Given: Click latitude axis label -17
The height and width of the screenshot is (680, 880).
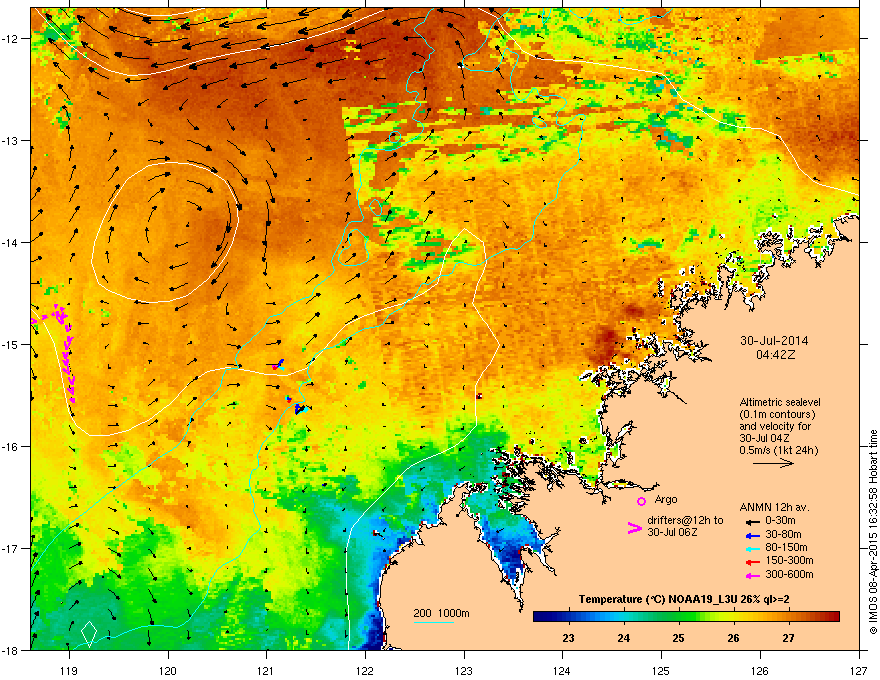Looking at the screenshot, I should pyautogui.click(x=11, y=548).
